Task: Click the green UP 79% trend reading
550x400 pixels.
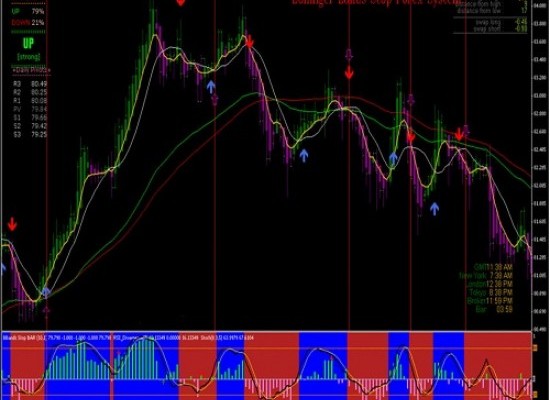Action: click(x=28, y=11)
